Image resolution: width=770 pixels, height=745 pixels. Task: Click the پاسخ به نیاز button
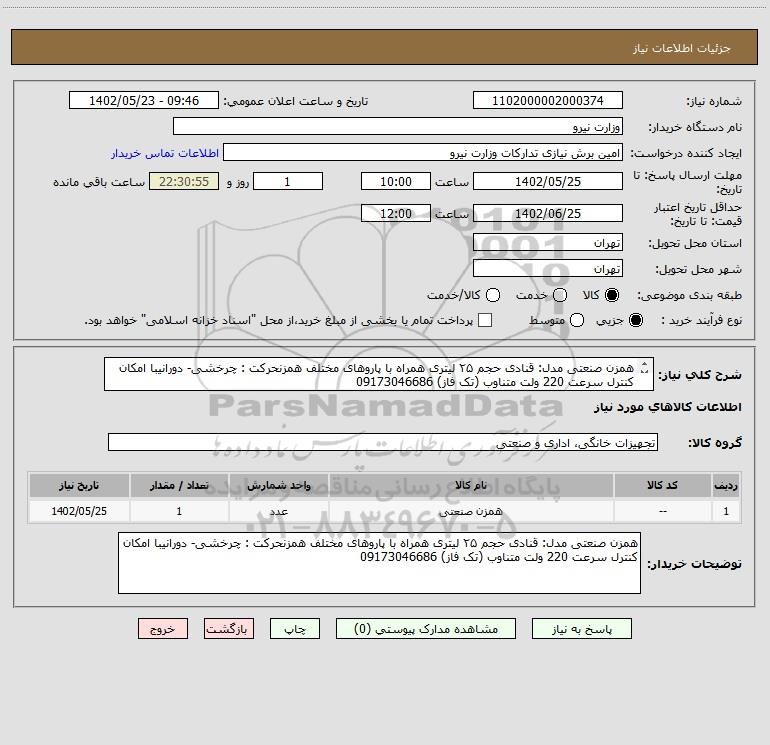point(581,629)
